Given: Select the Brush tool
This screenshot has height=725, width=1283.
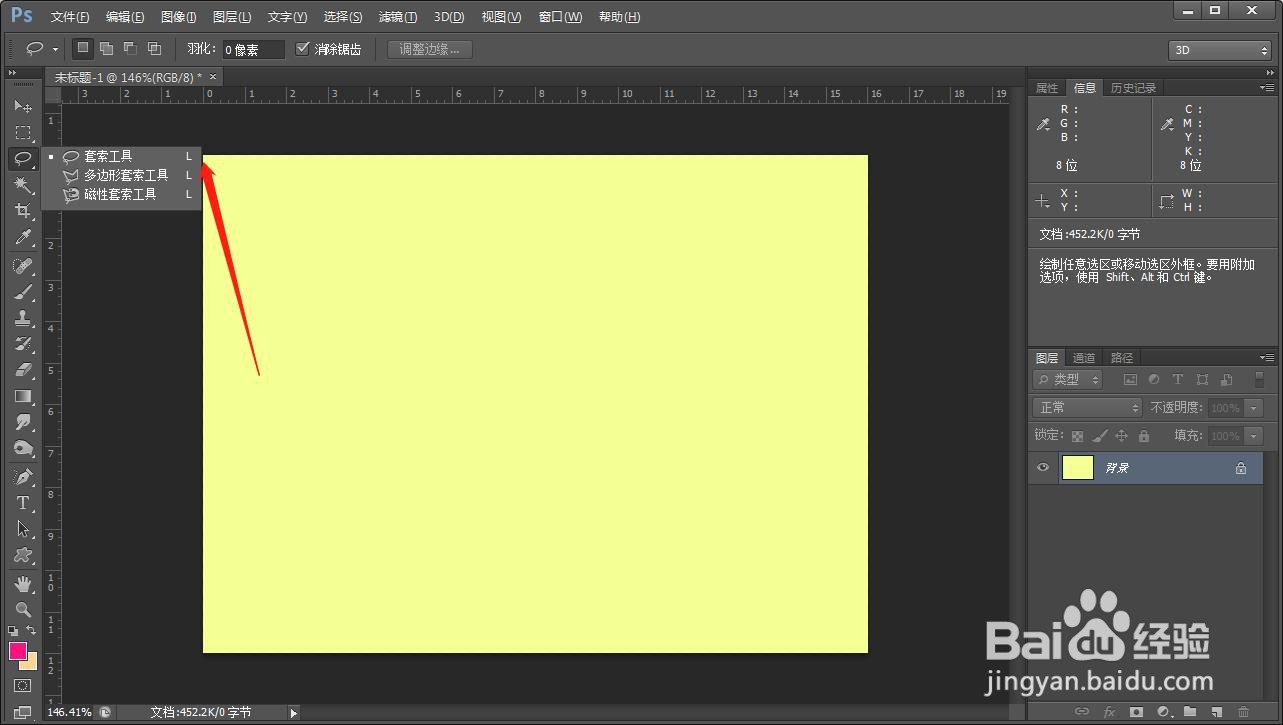Looking at the screenshot, I should (x=22, y=292).
